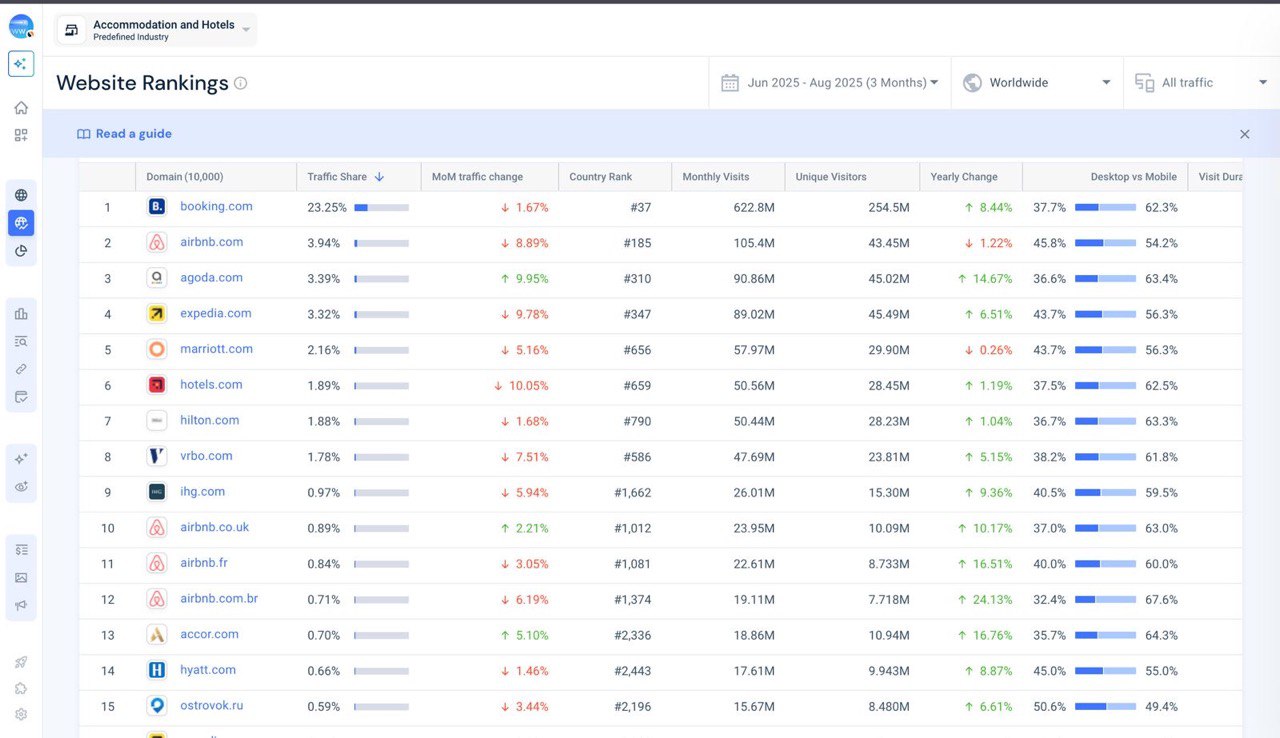Open the eye with plus icon in sidebar

tap(21, 487)
